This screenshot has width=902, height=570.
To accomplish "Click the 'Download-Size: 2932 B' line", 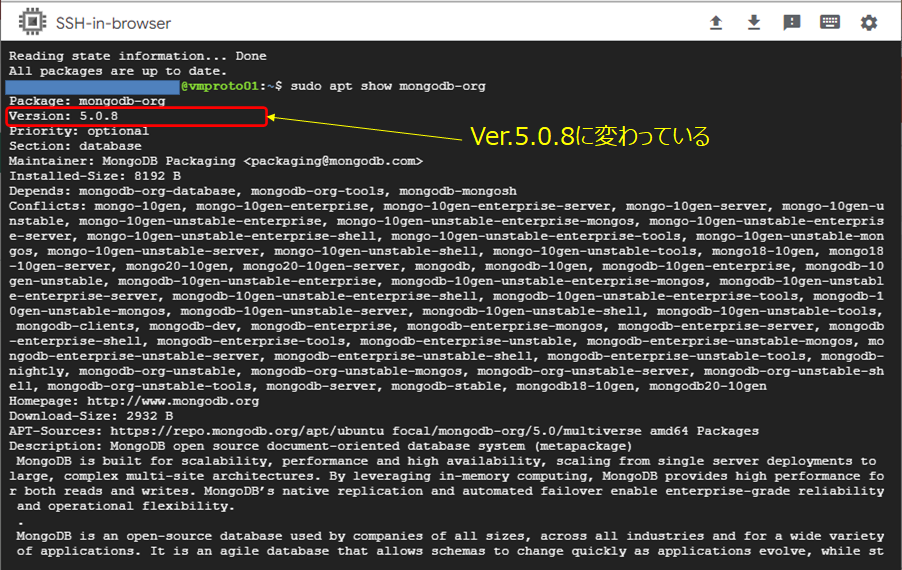I will coord(91,416).
